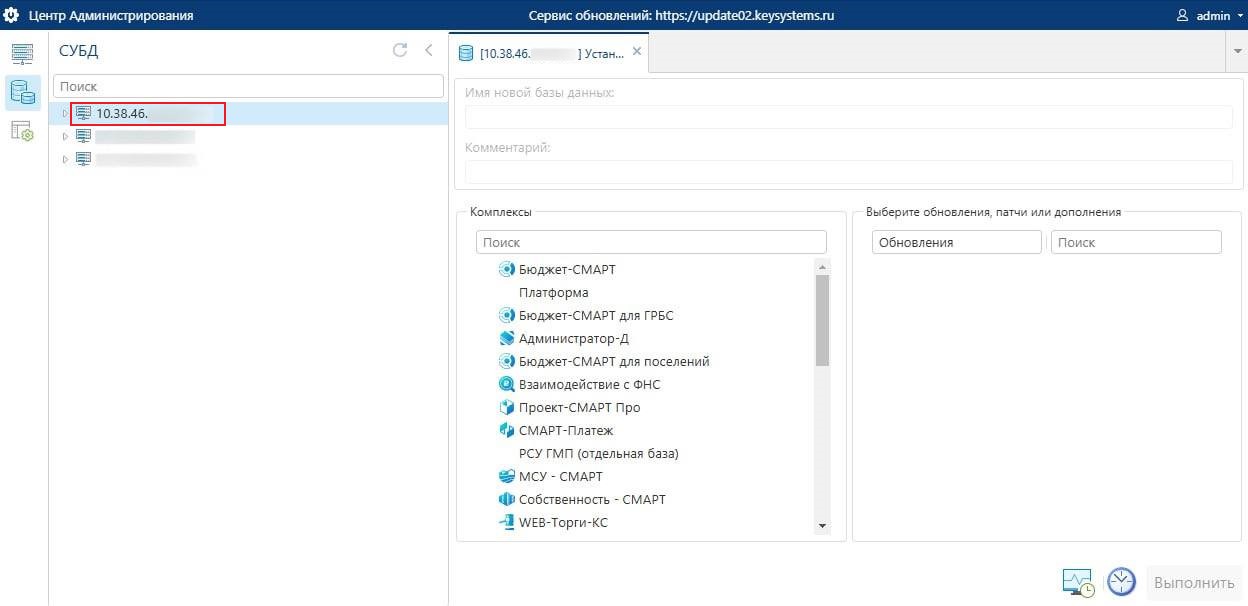Select МСУ - СМАРТ entry

[561, 476]
